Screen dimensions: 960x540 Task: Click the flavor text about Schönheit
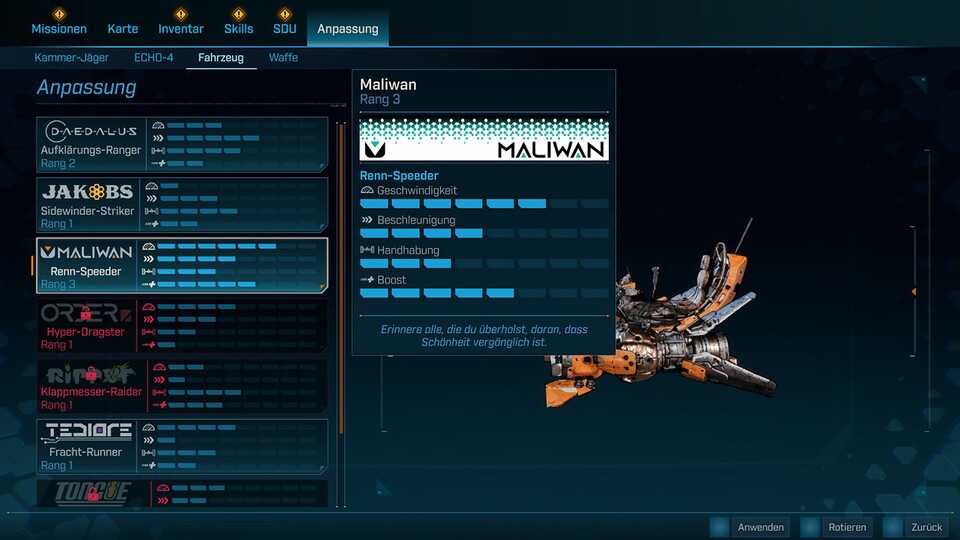pyautogui.click(x=484, y=336)
